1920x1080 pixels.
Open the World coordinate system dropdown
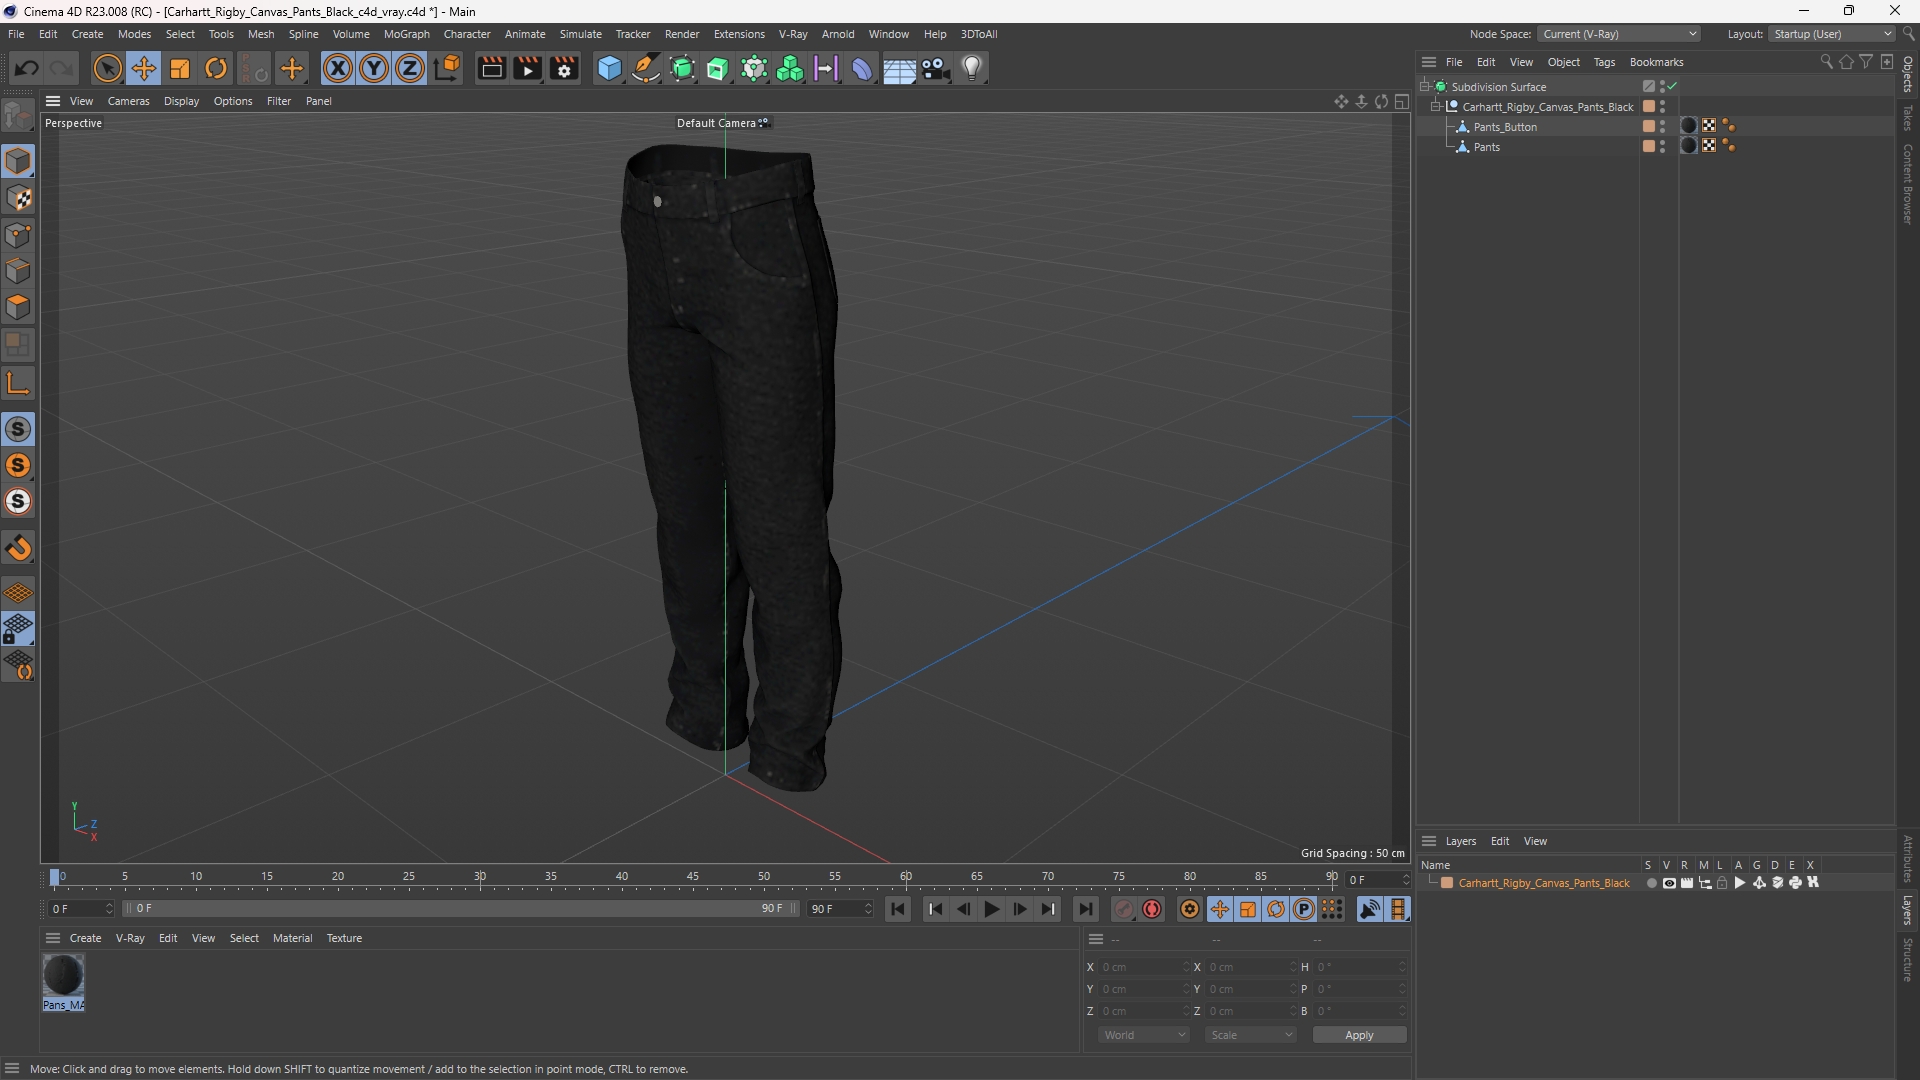(x=1144, y=1035)
